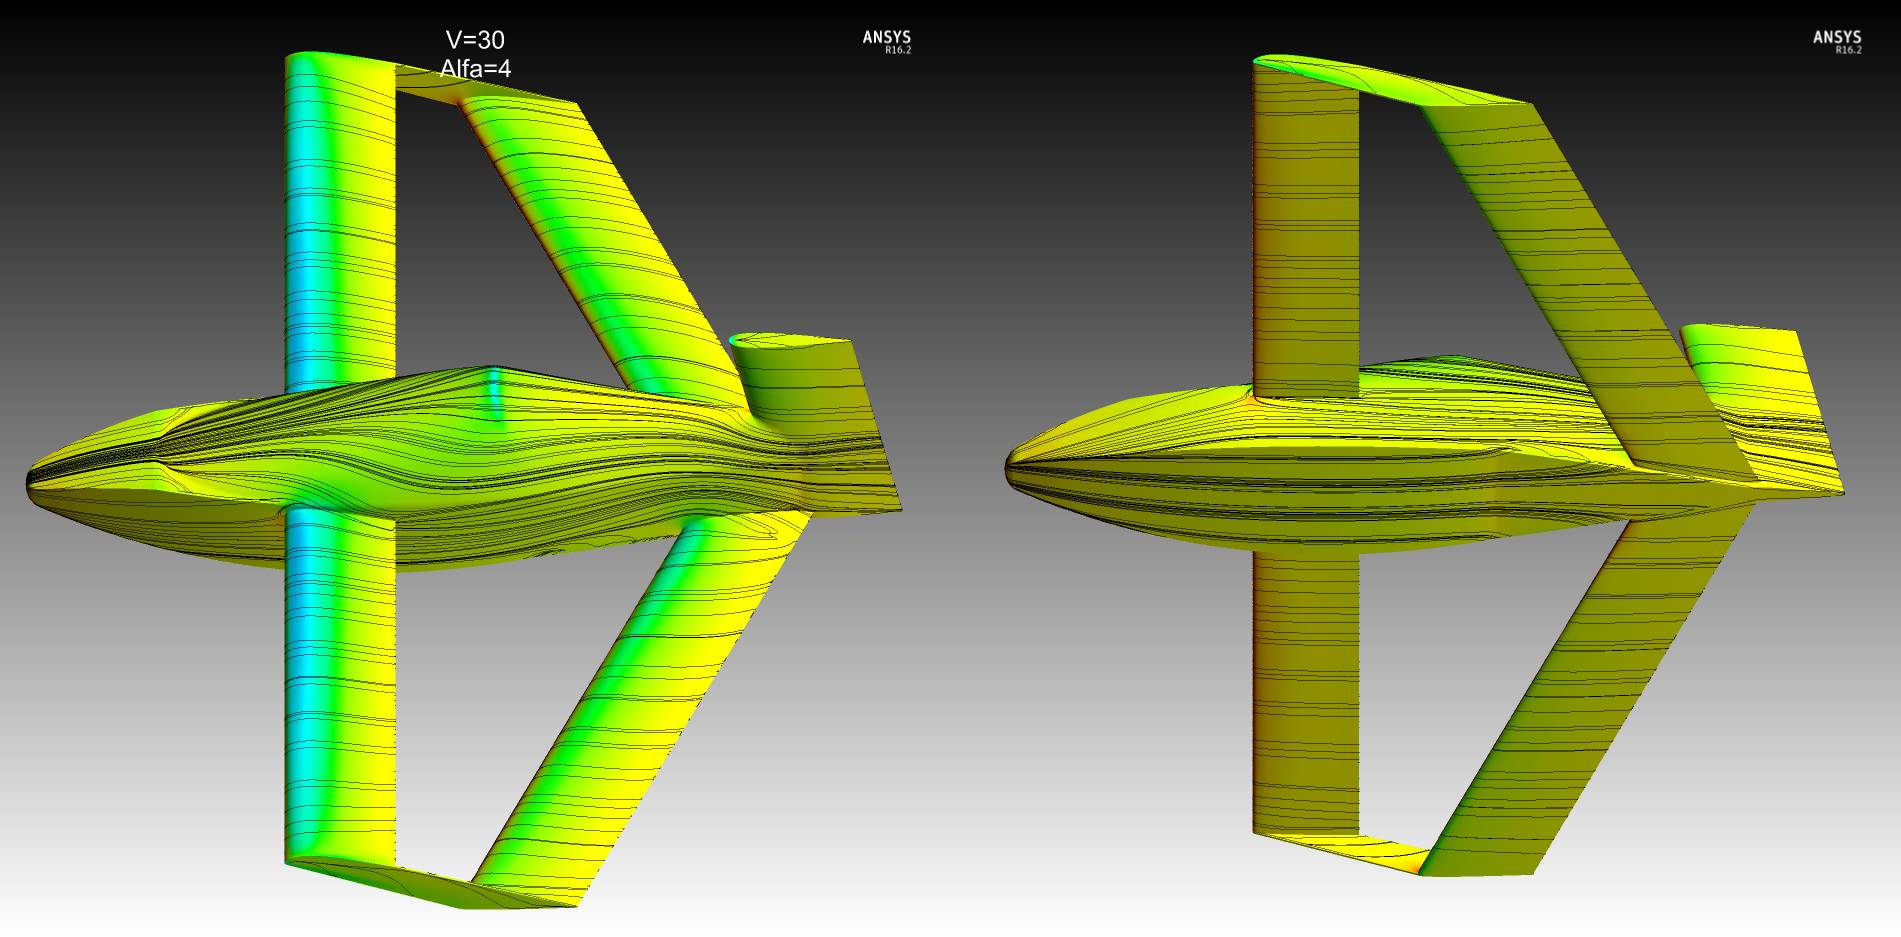Select upper front wing of right model
Image resolution: width=1901 pixels, height=937 pixels.
pyautogui.click(x=1305, y=230)
